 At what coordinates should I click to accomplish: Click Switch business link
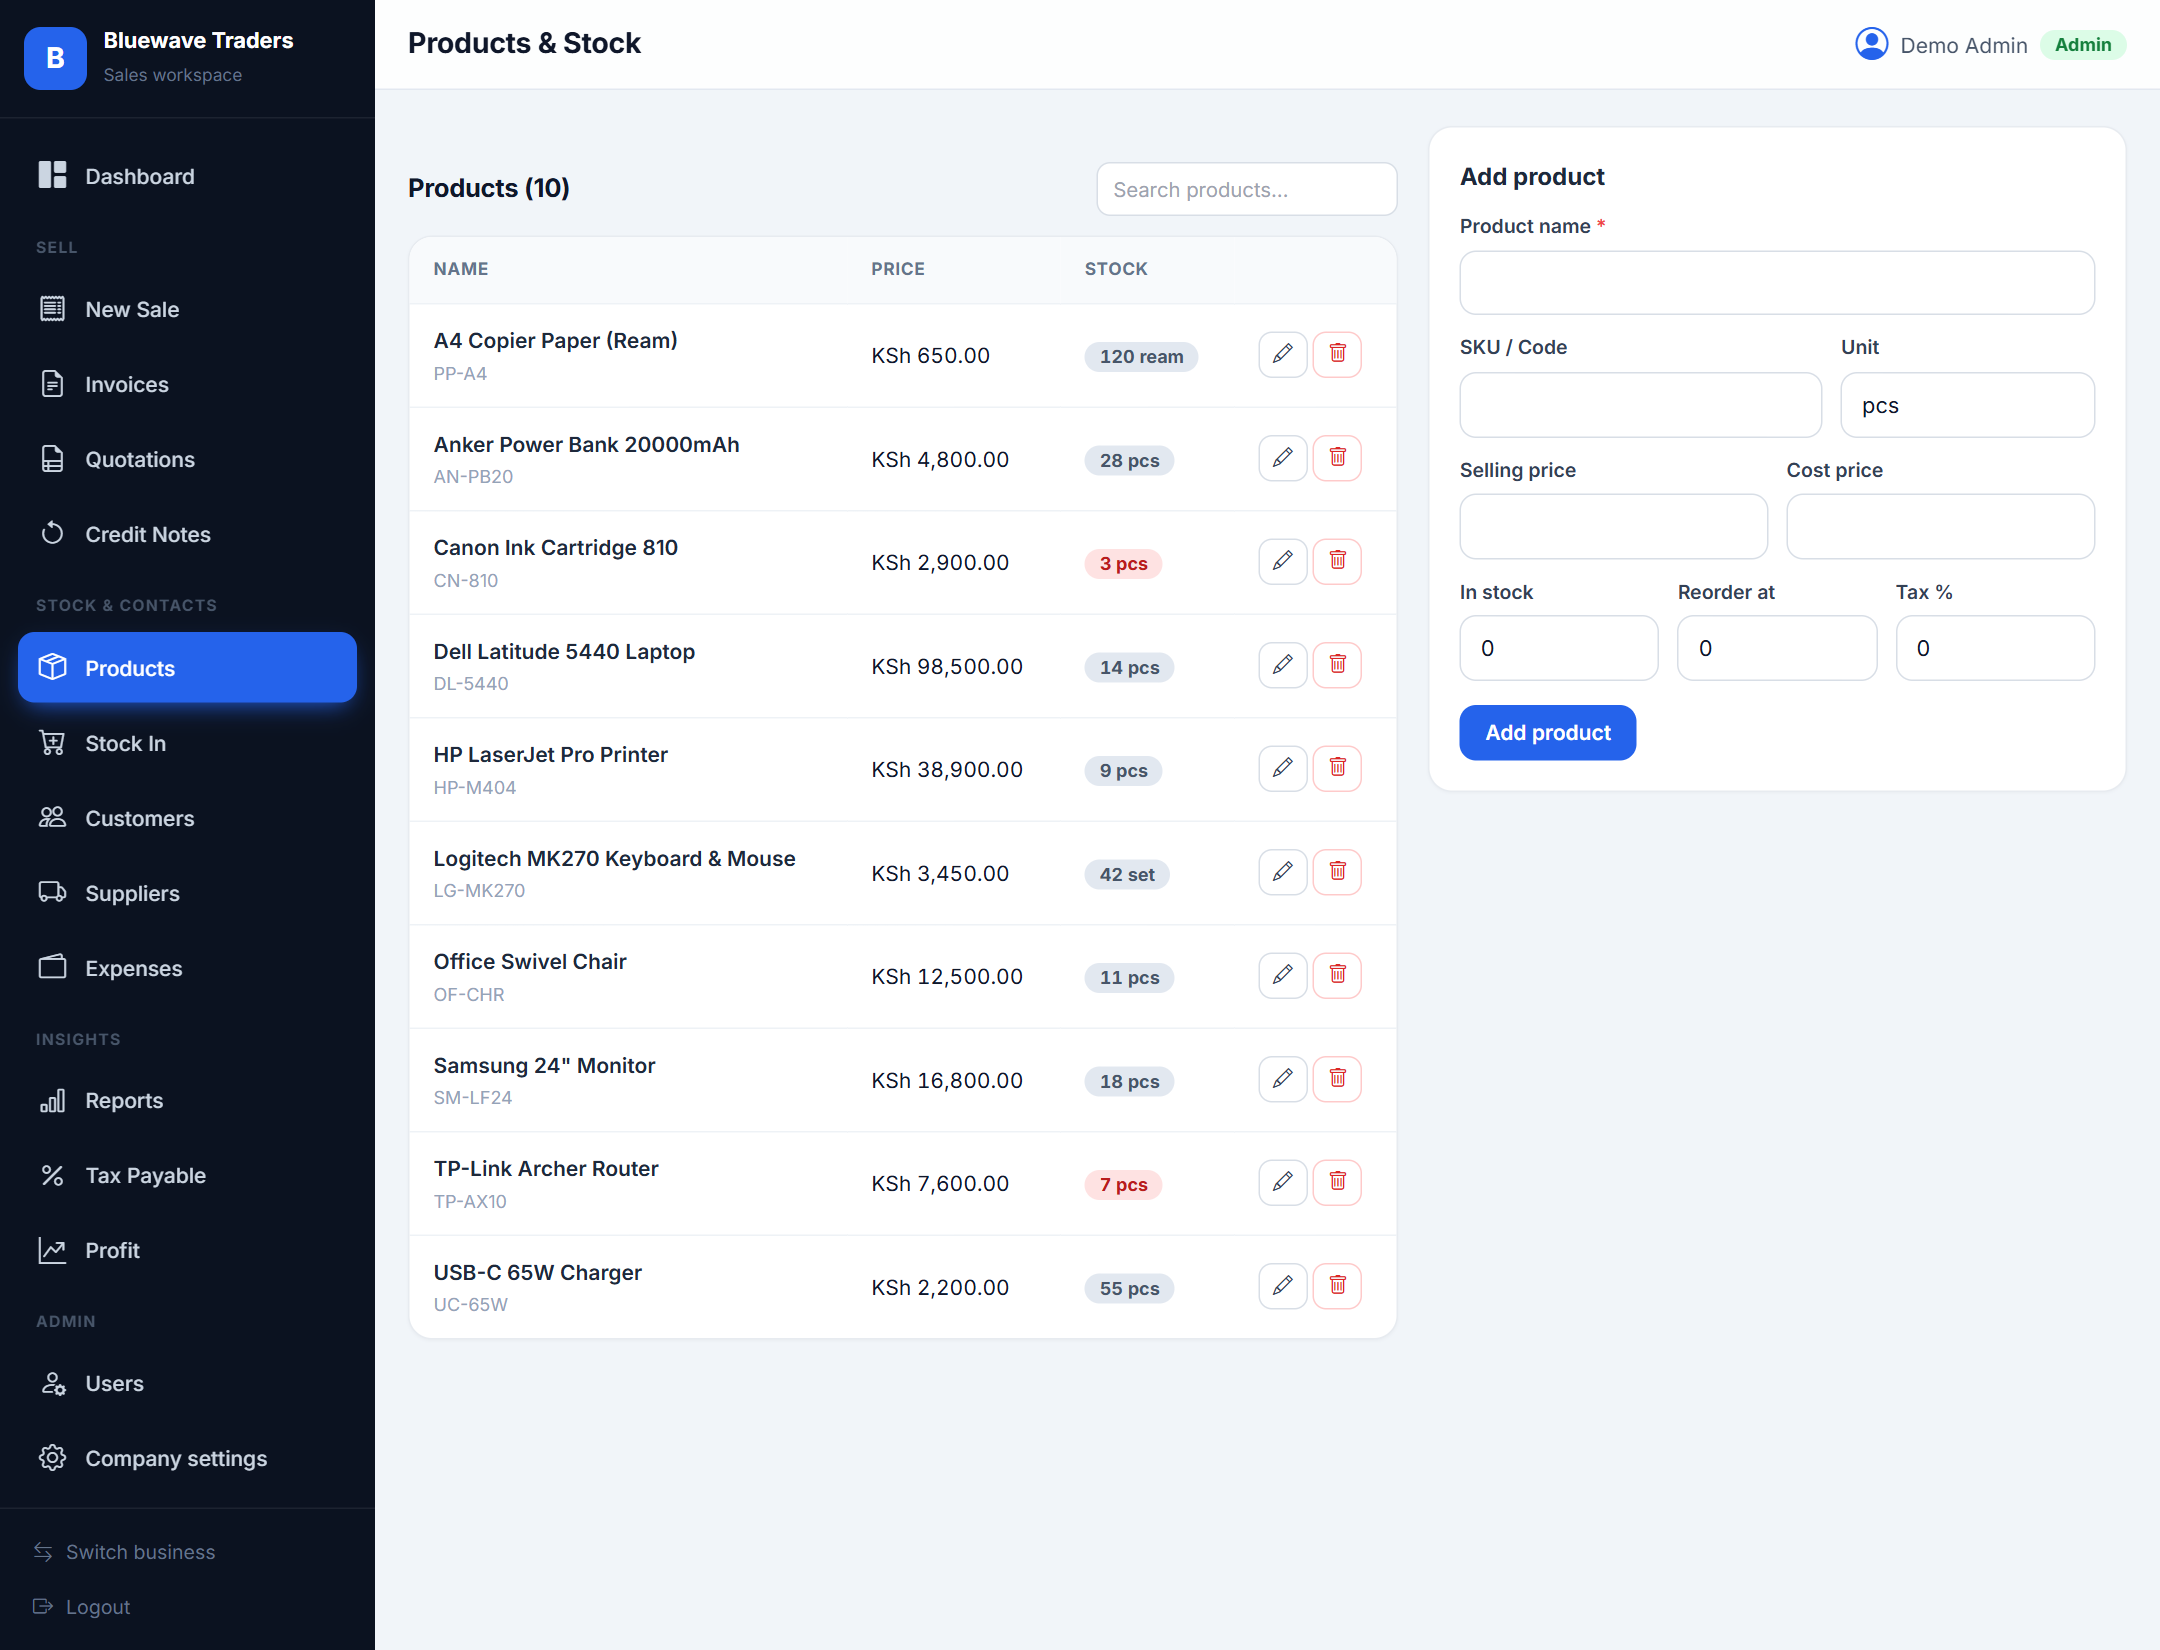[x=124, y=1552]
